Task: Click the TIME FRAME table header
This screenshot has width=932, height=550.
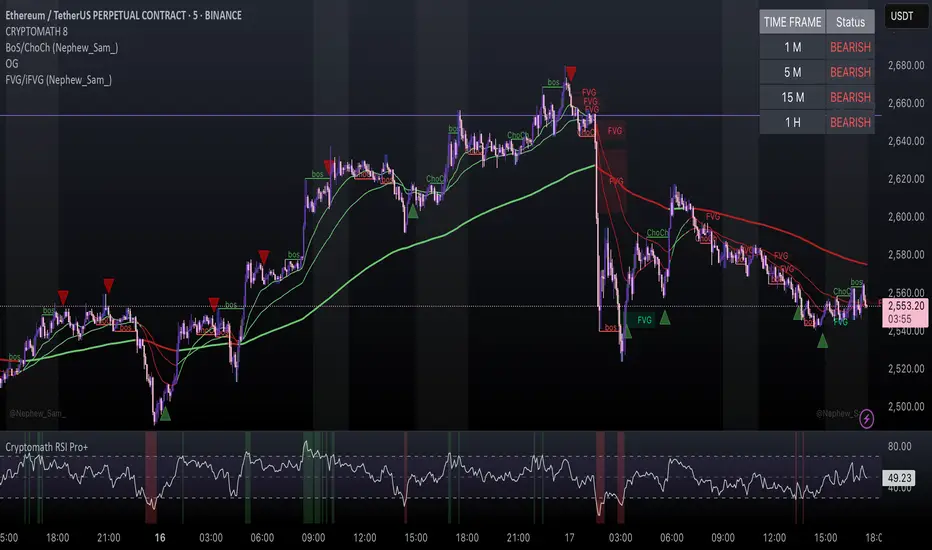Action: click(x=792, y=22)
